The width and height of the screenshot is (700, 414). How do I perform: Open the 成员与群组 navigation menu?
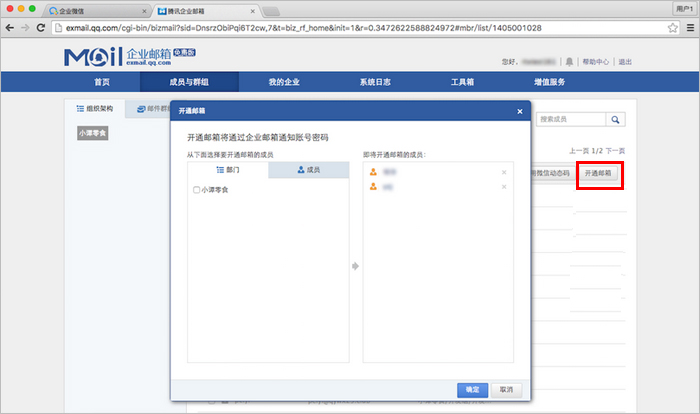pyautogui.click(x=189, y=82)
